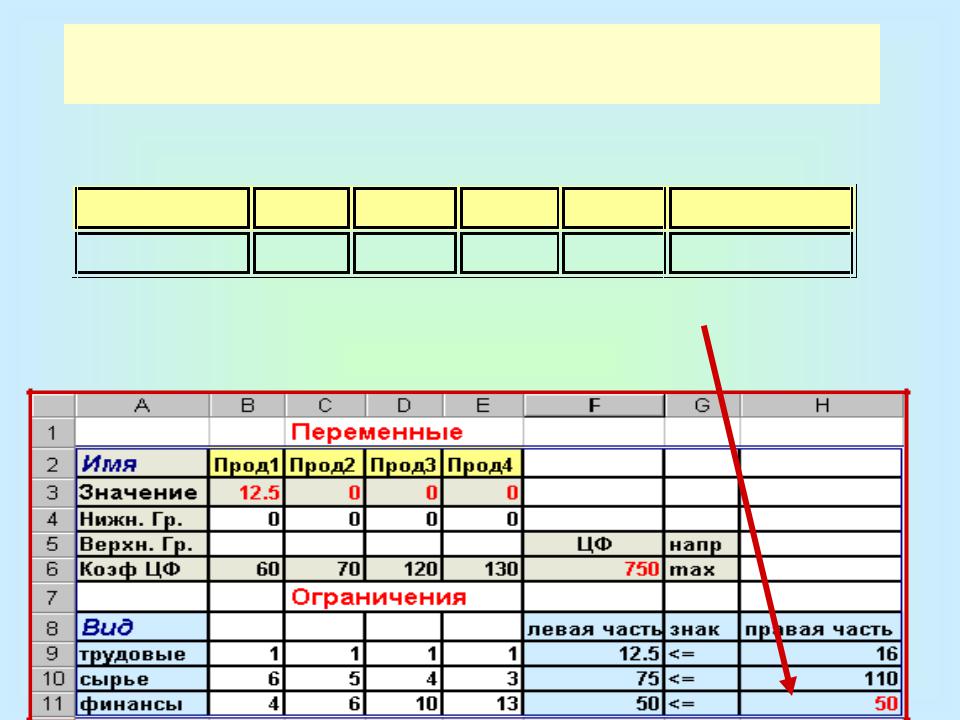Image resolution: width=960 pixels, height=720 pixels.
Task: Select right-part value 110
Action: click(x=820, y=678)
